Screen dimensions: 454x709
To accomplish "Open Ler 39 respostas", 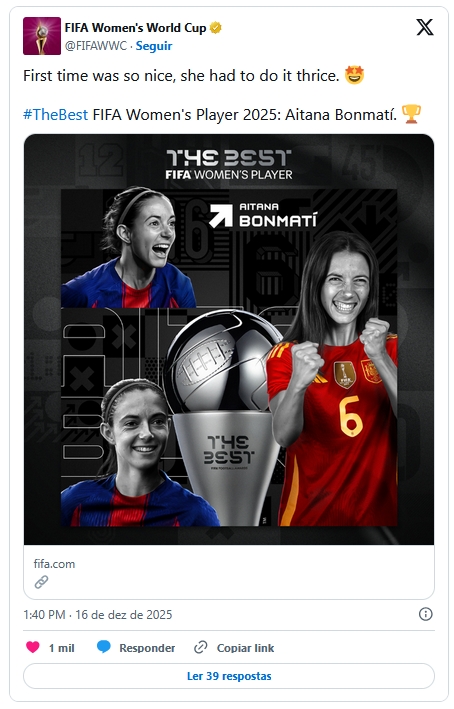I will click(229, 676).
